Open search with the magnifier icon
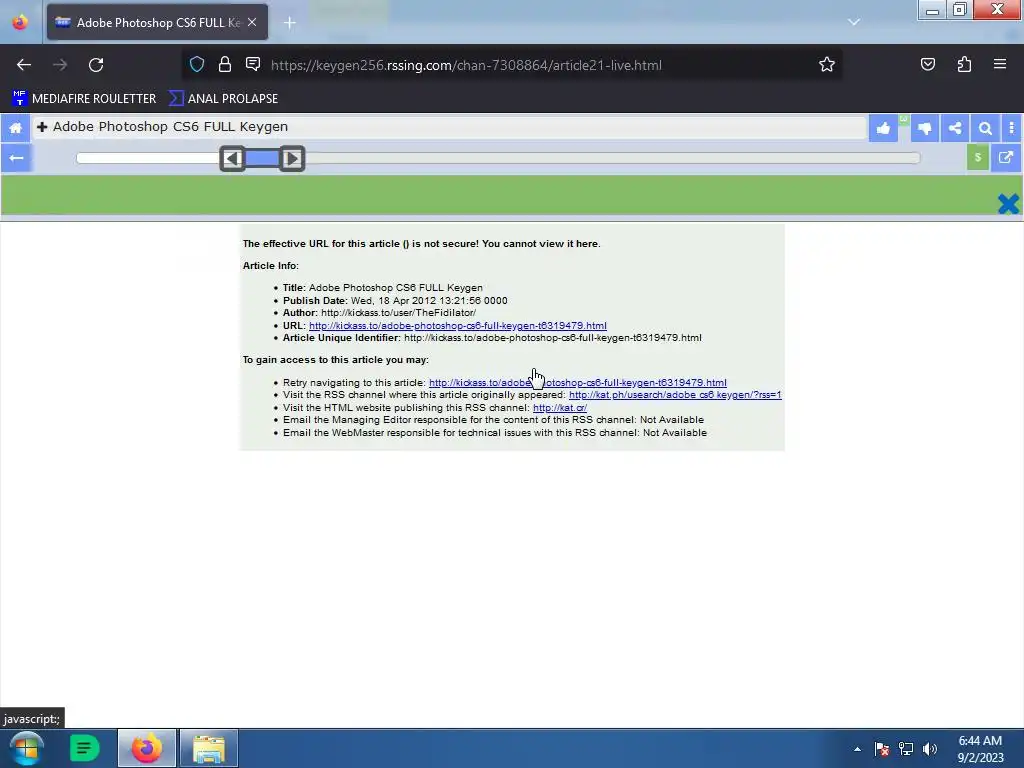This screenshot has width=1024, height=768. [985, 128]
